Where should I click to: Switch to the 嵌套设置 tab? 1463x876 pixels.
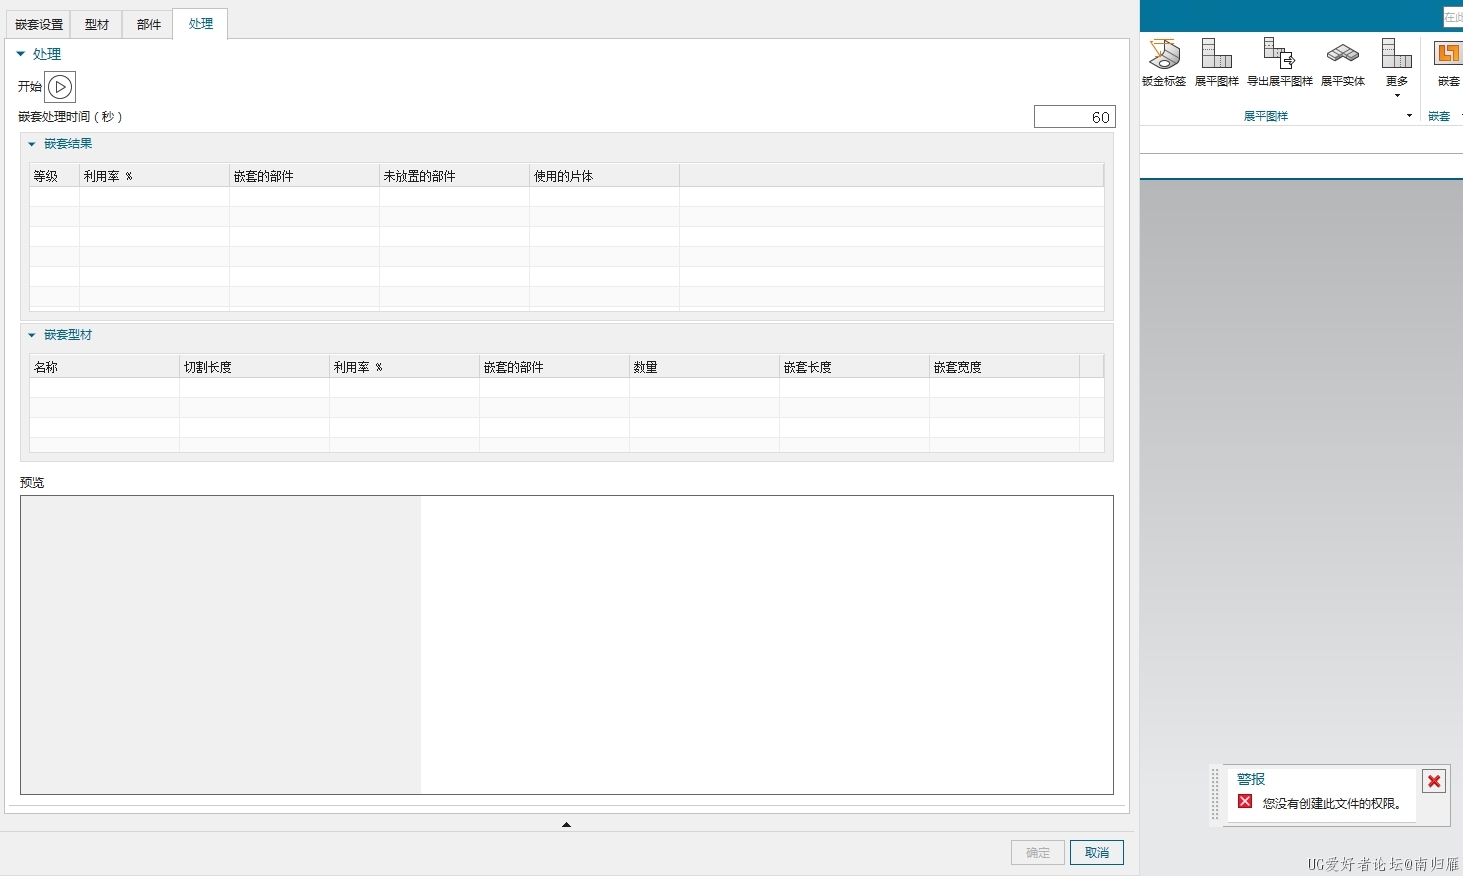(38, 25)
